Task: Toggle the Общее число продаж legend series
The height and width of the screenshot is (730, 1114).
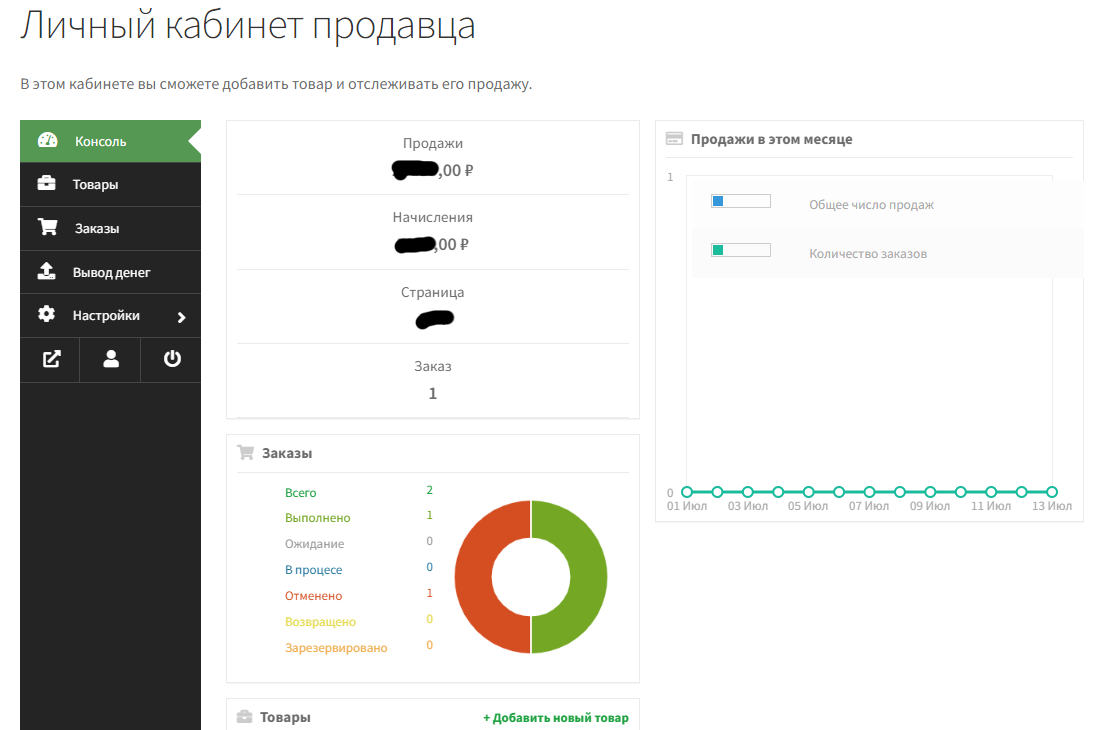Action: point(740,202)
